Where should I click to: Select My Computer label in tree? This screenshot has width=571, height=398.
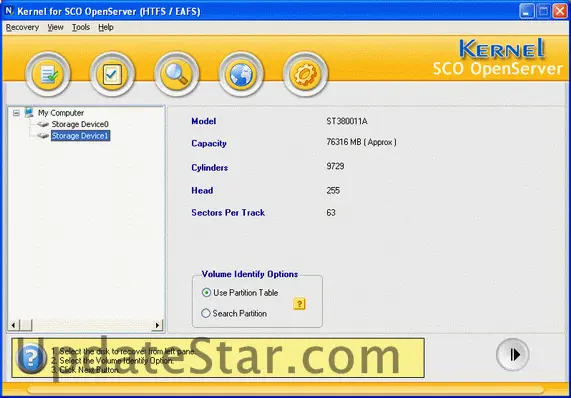coord(61,113)
